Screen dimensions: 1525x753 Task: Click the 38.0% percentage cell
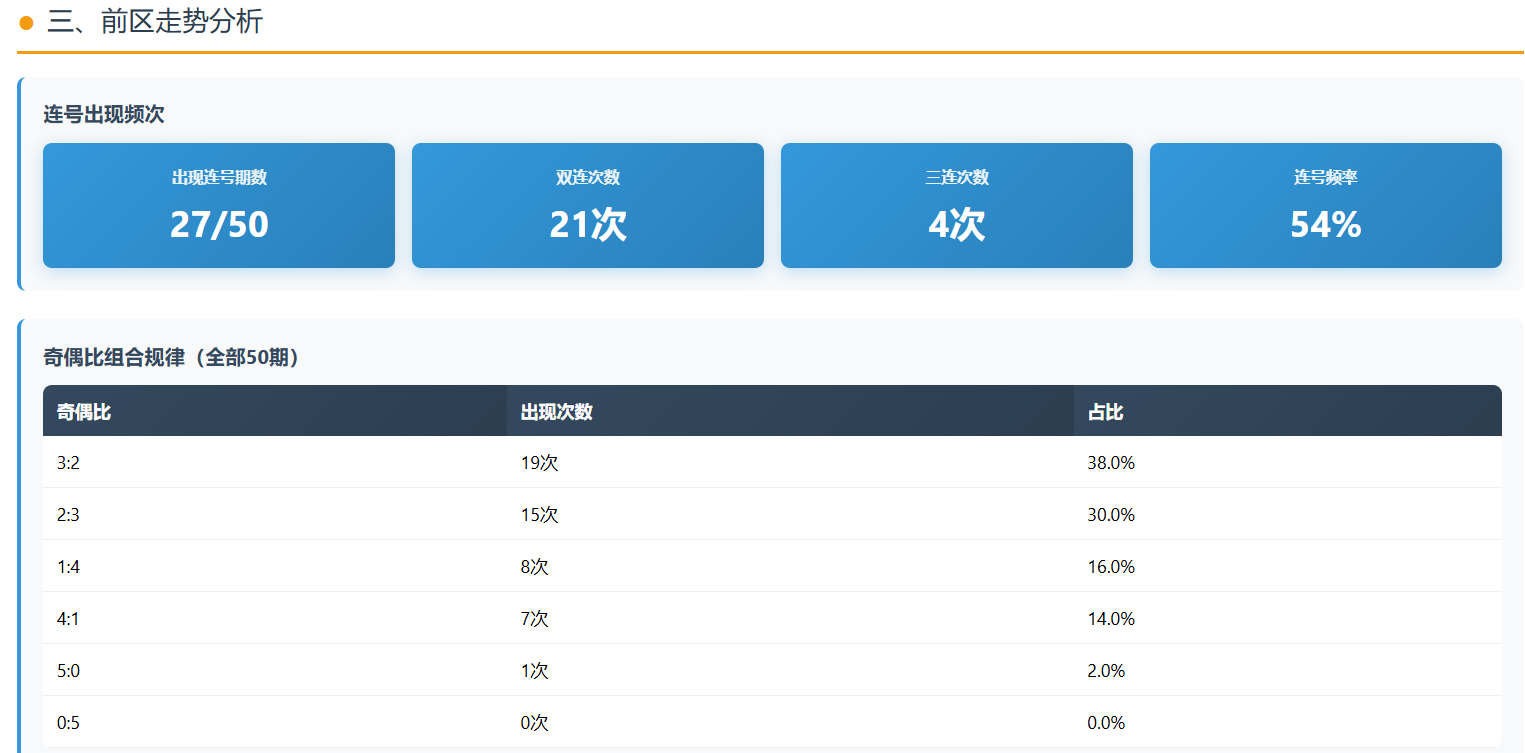[1111, 463]
